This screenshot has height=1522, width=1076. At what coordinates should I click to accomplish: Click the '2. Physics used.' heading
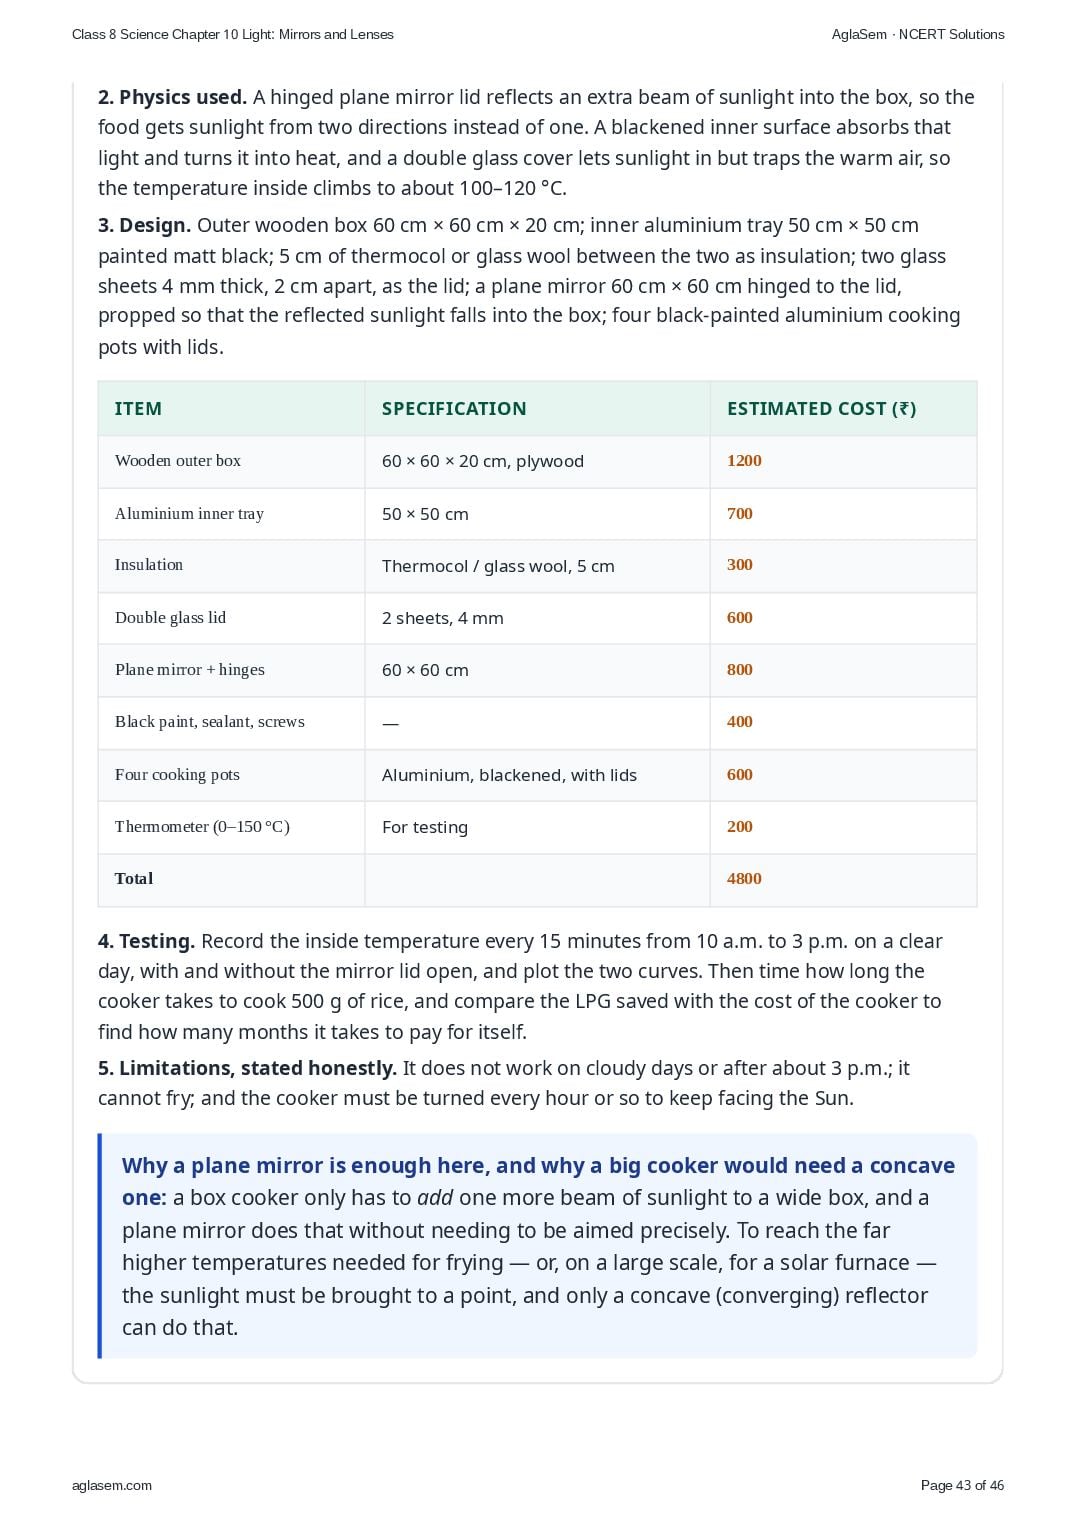[x=172, y=97]
